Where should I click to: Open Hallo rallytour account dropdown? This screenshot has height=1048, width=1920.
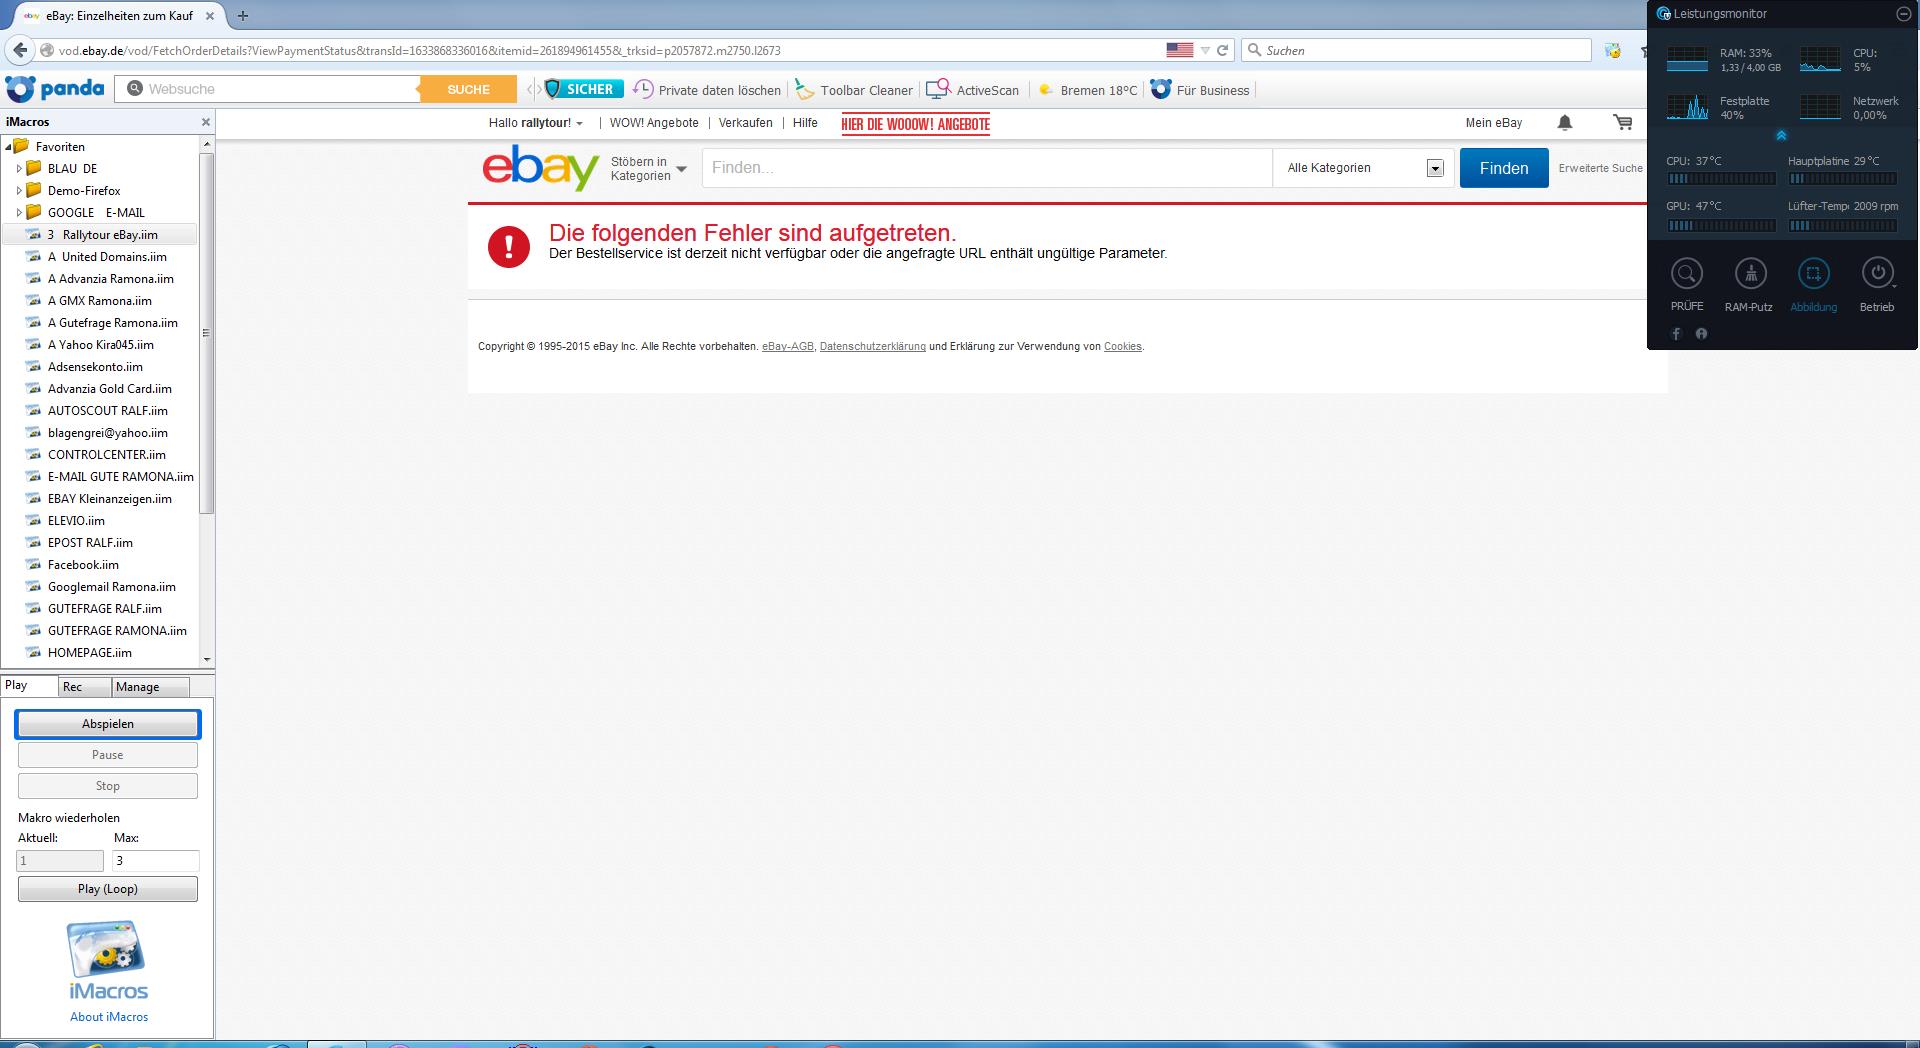point(536,123)
